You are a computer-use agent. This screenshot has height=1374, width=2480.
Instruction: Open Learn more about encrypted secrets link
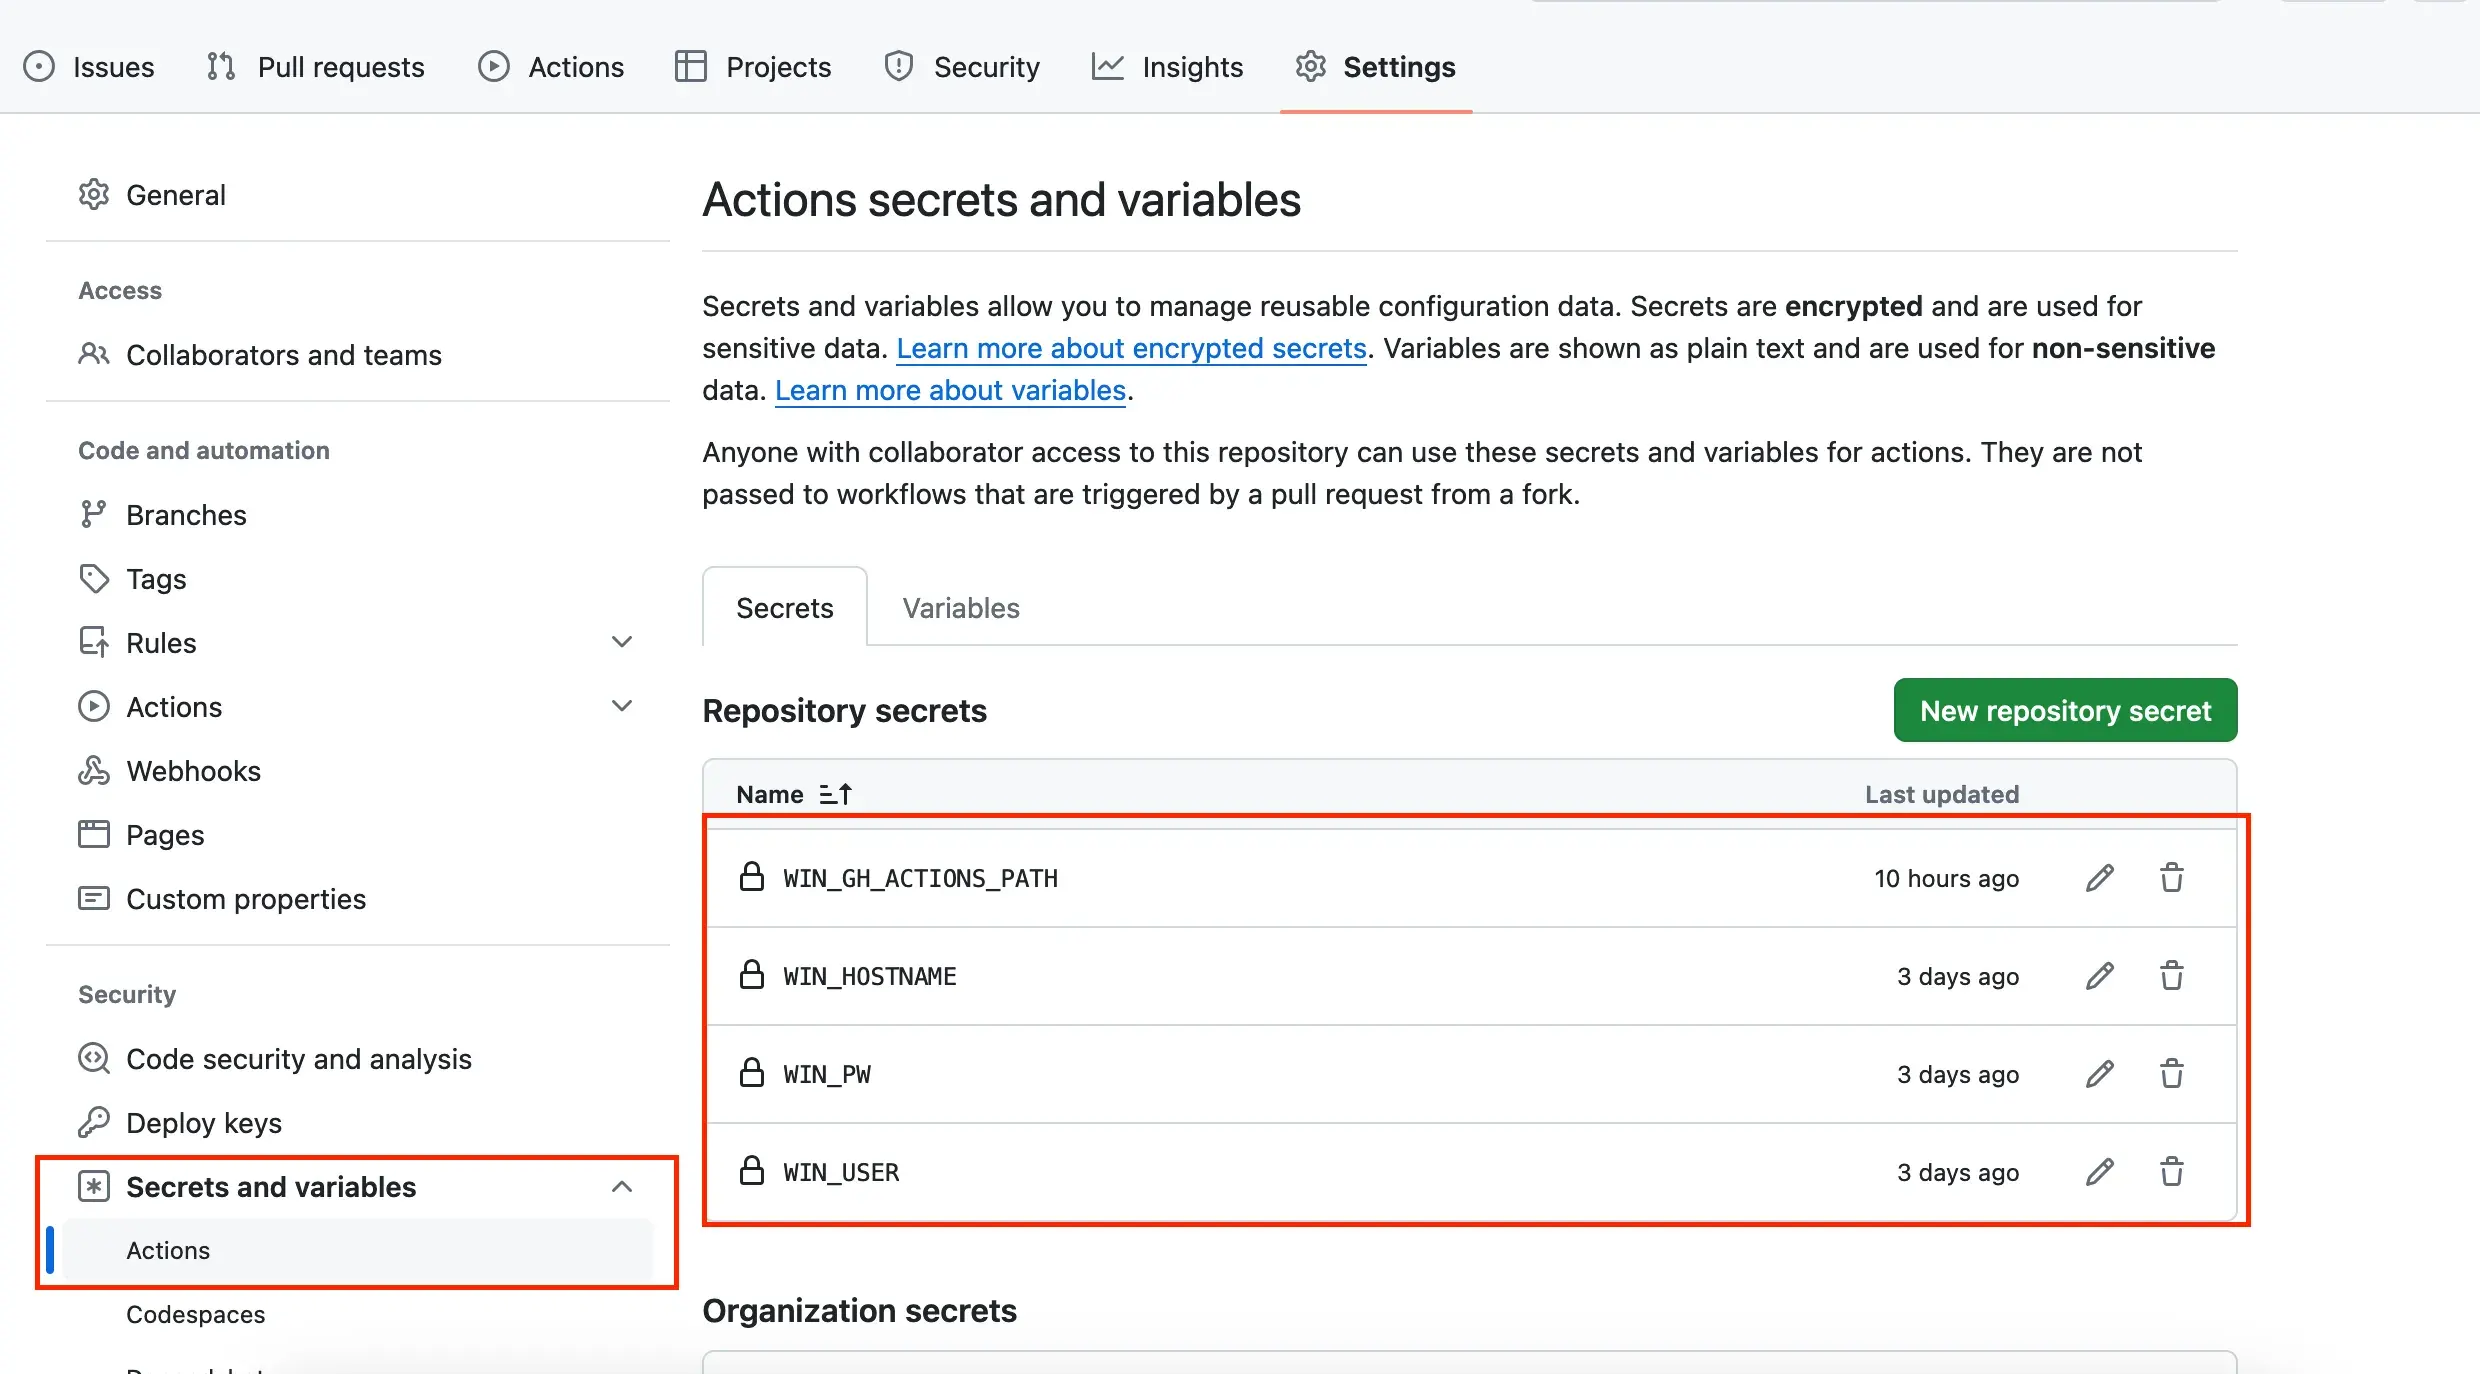(x=1131, y=348)
